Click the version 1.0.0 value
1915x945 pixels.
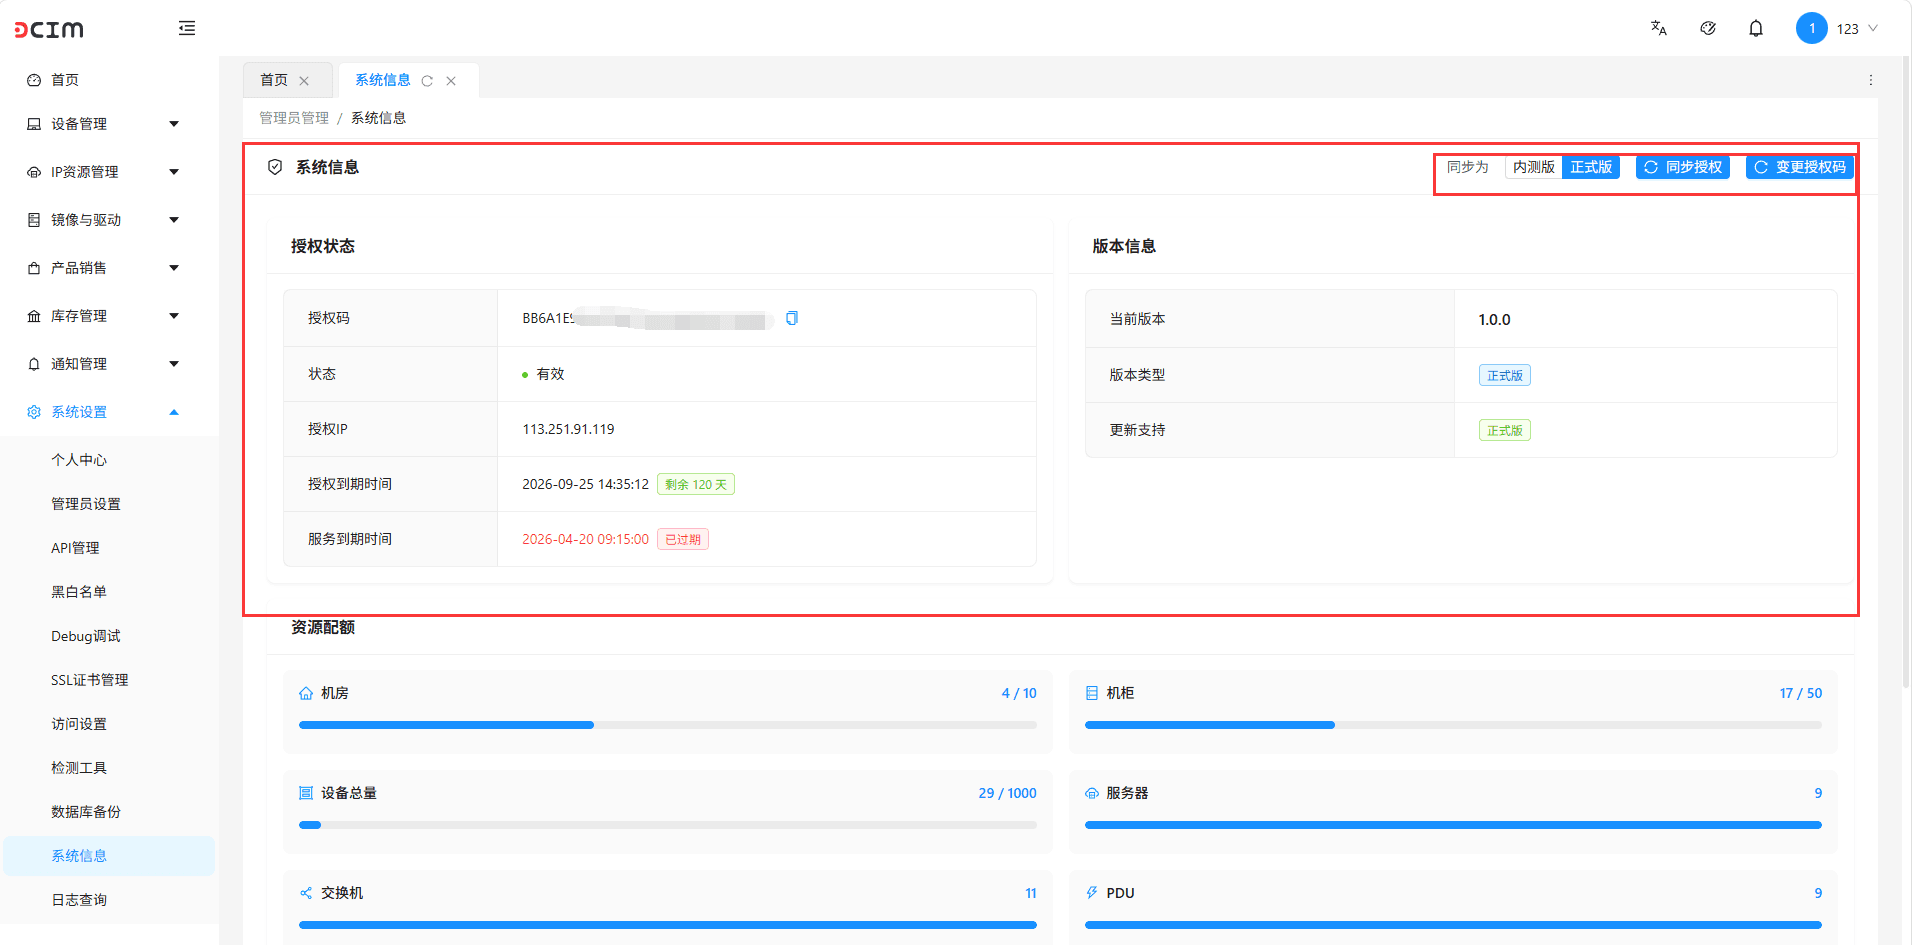(x=1494, y=320)
